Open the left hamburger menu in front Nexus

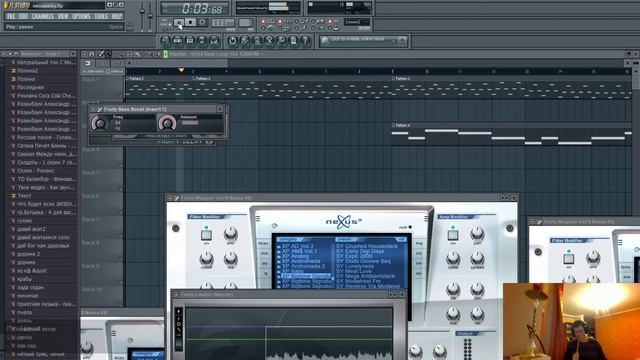coord(258,219)
